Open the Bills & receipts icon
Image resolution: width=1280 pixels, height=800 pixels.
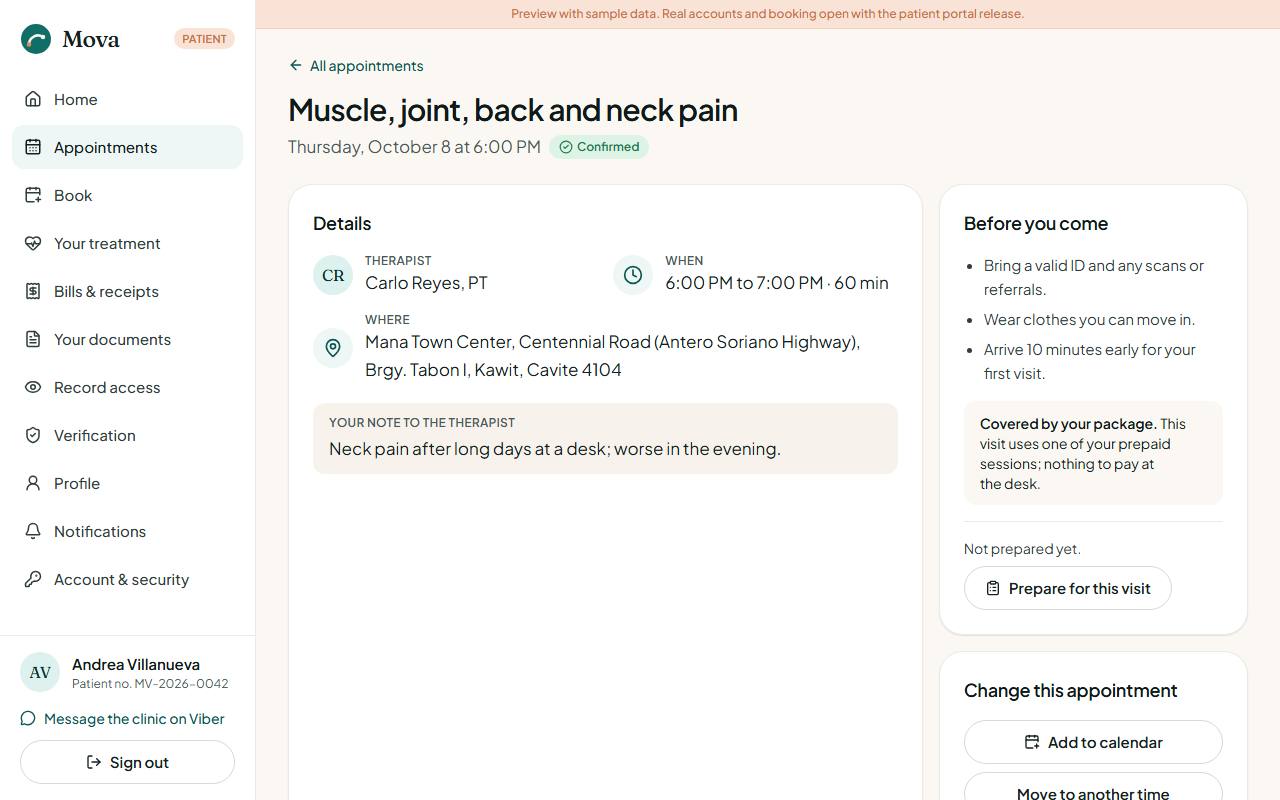[x=33, y=291]
